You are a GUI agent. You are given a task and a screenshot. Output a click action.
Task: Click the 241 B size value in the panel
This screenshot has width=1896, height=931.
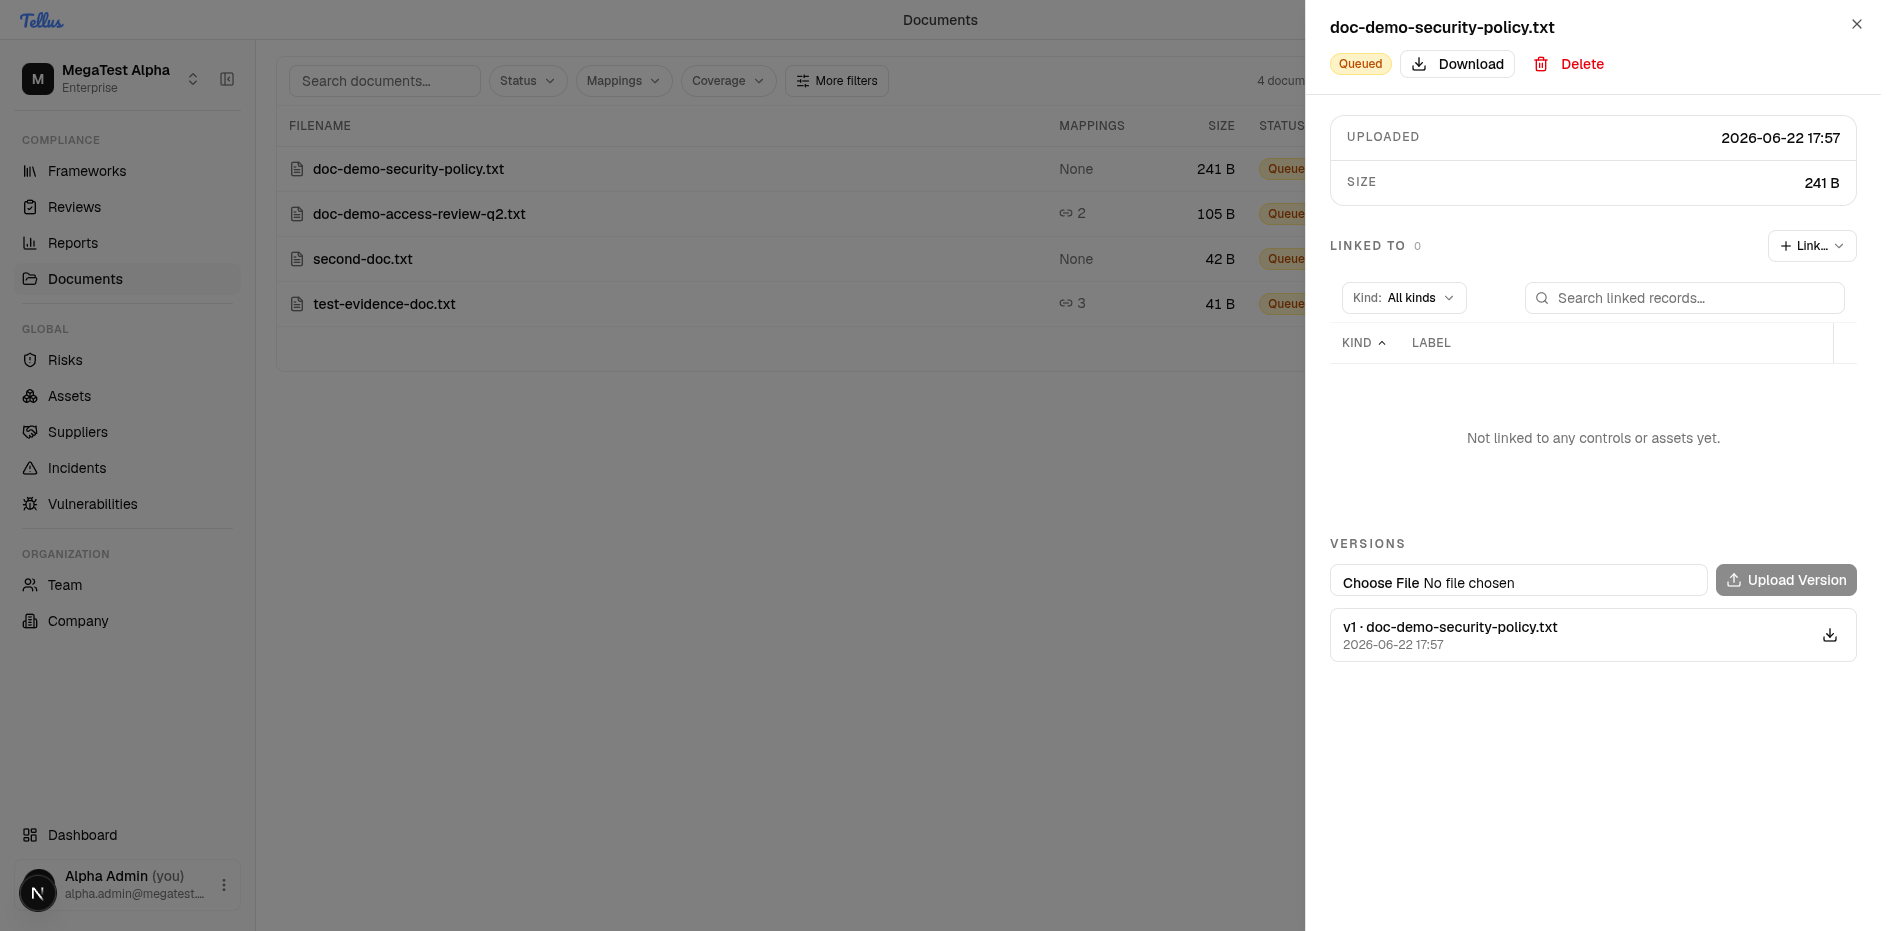(x=1822, y=183)
